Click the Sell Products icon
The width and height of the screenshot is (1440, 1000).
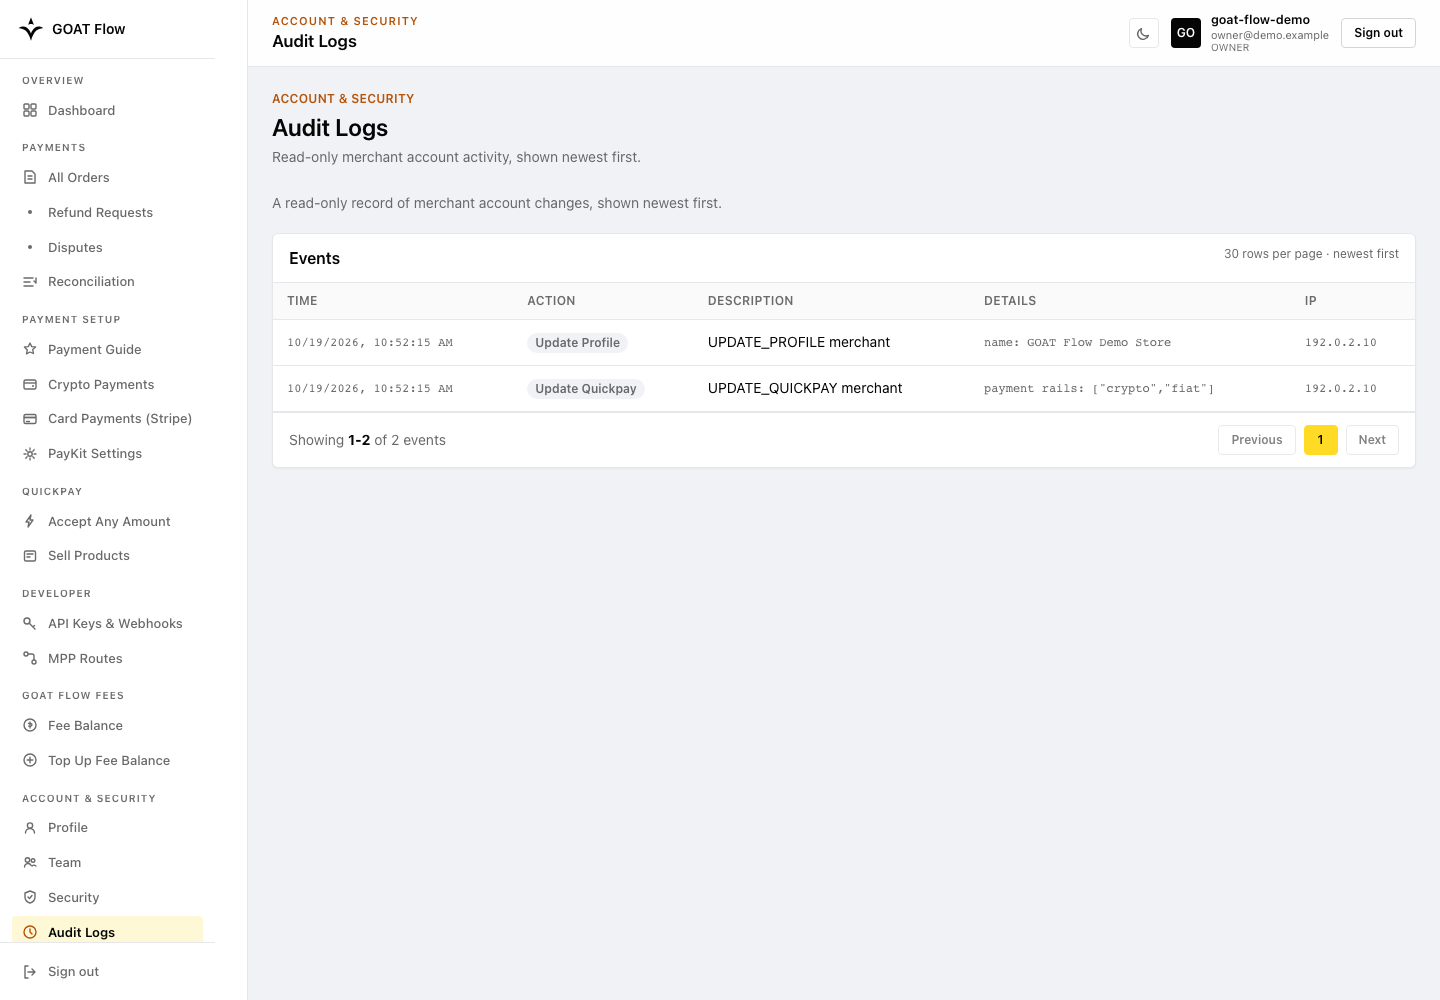coord(30,556)
